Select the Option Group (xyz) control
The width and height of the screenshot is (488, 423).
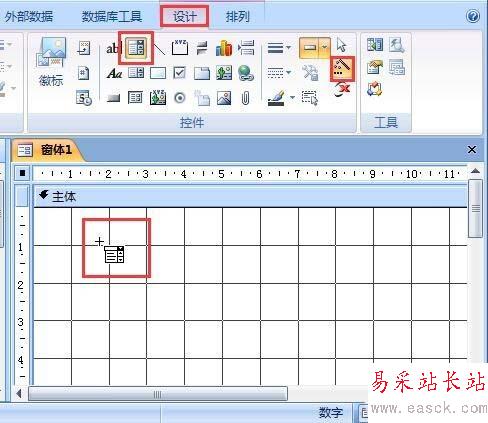[180, 48]
